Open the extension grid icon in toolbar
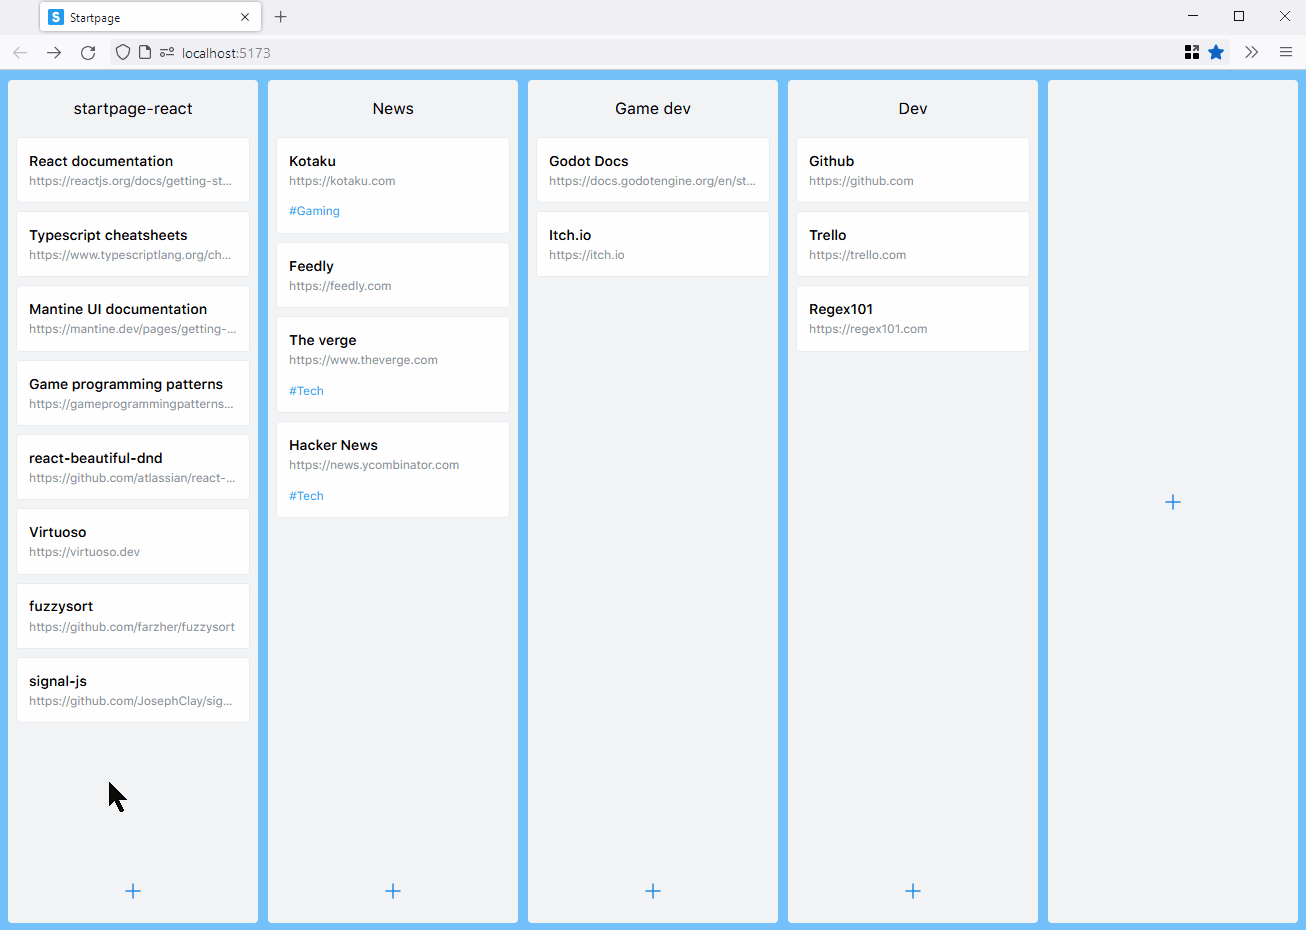1306x930 pixels. click(x=1192, y=53)
